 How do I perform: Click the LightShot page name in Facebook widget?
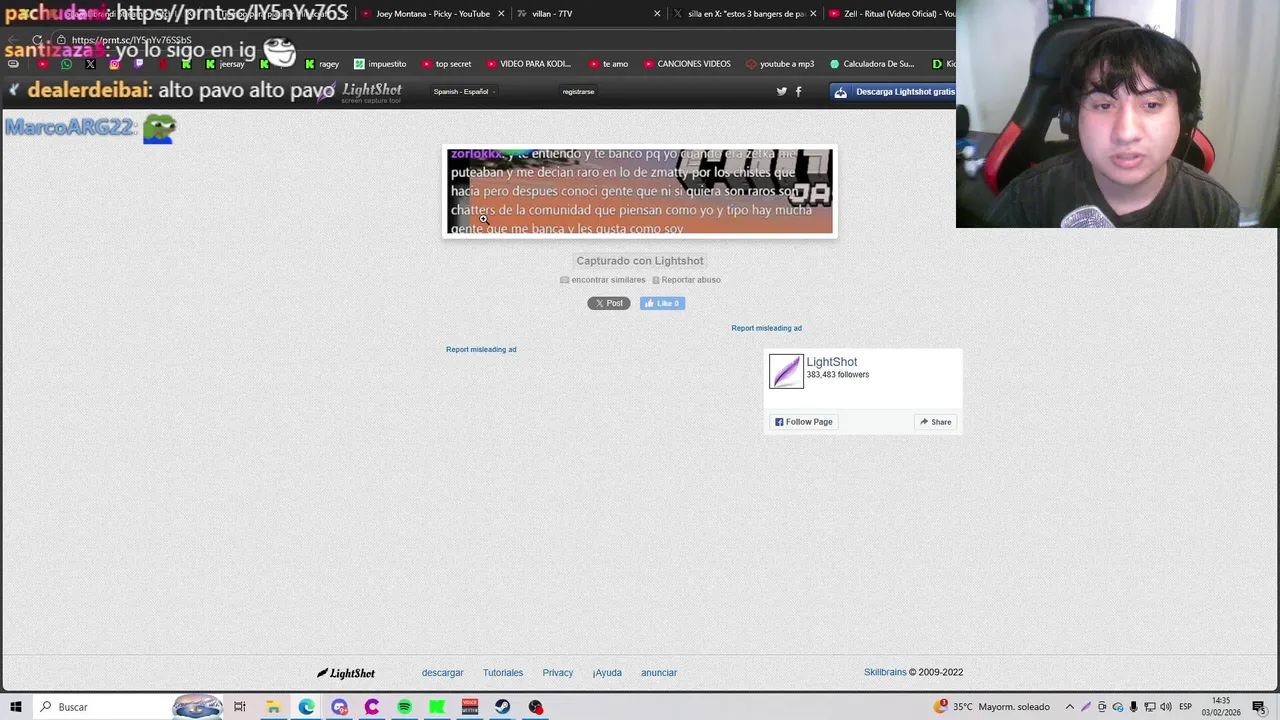point(832,362)
